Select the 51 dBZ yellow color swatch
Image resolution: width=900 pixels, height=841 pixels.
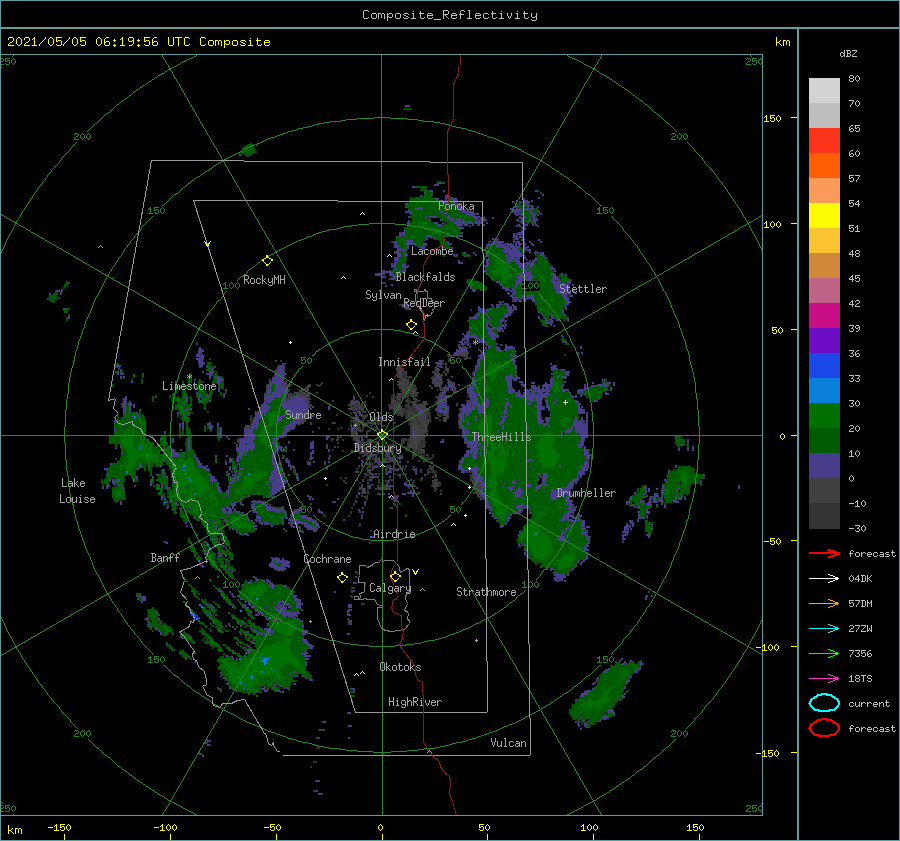(824, 215)
